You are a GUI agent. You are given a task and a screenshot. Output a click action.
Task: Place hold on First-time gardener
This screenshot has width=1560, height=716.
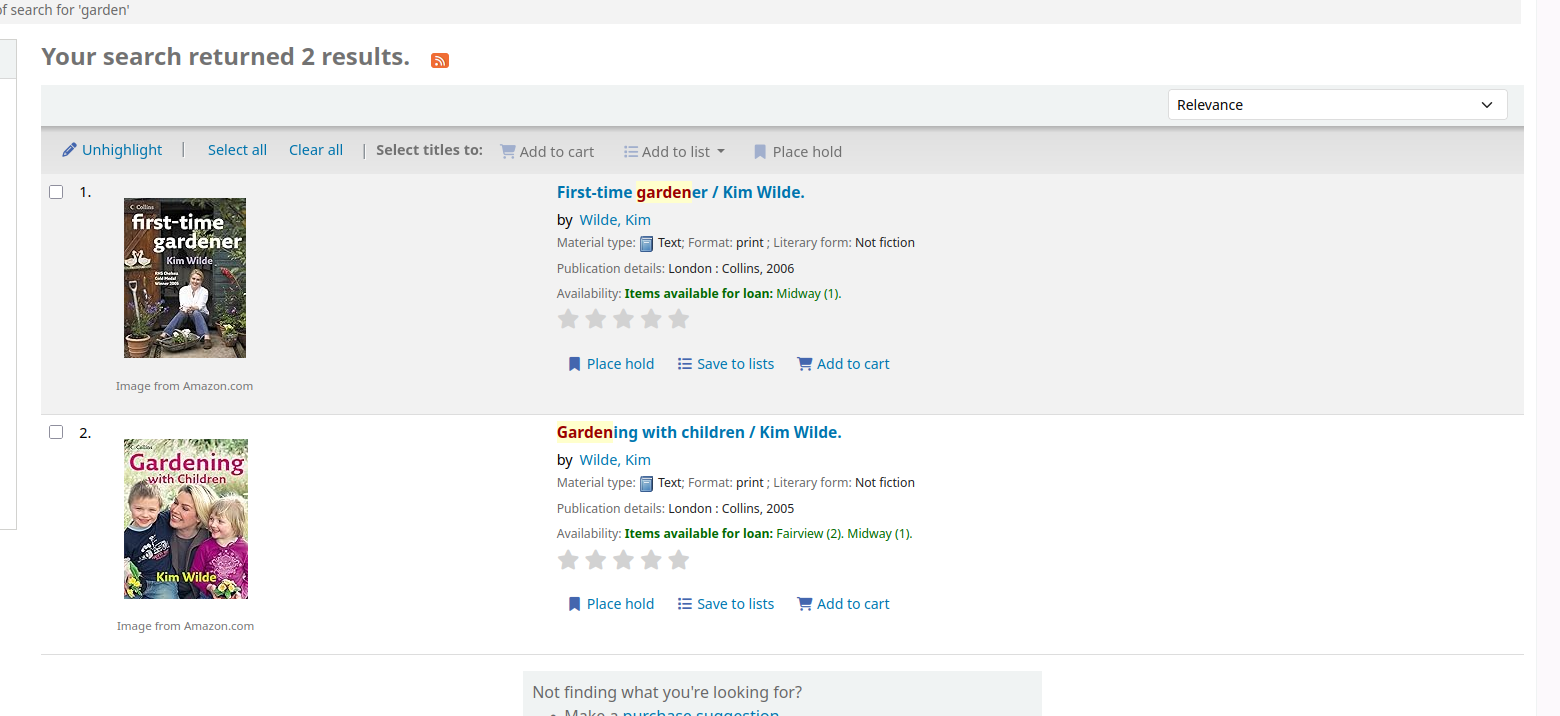610,364
